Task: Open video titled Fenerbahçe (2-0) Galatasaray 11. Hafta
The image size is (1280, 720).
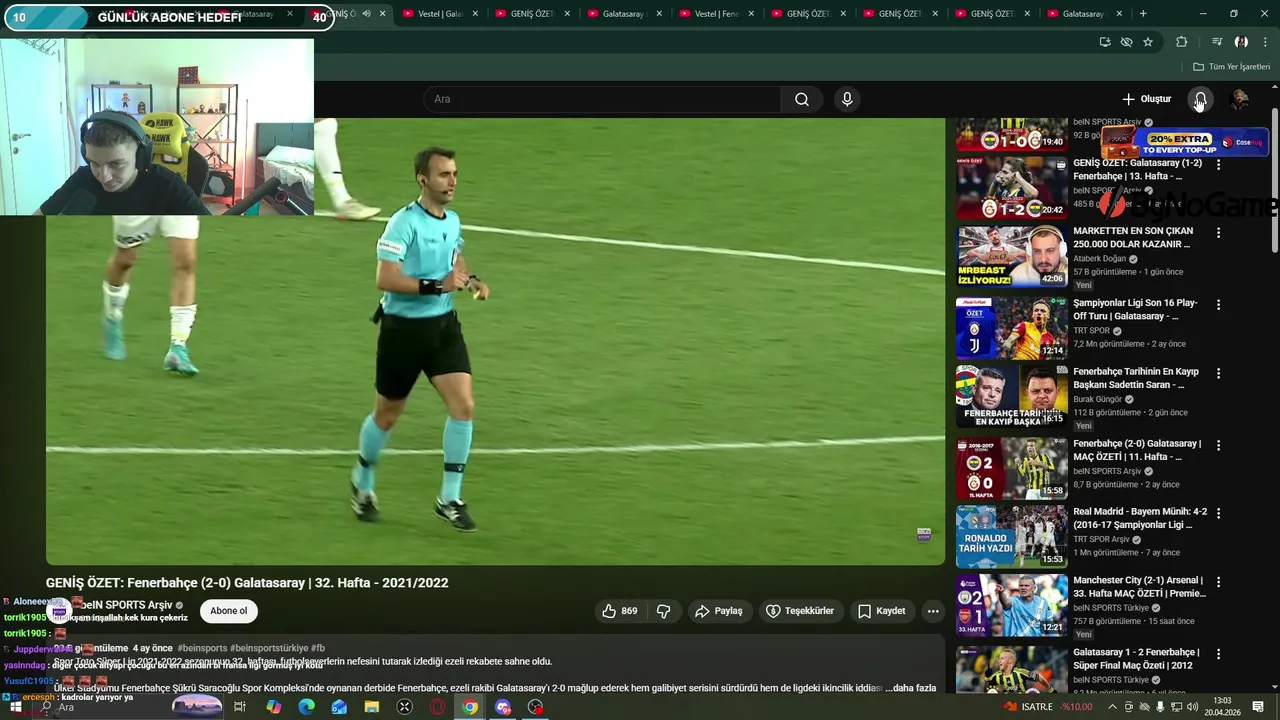Action: point(1137,450)
